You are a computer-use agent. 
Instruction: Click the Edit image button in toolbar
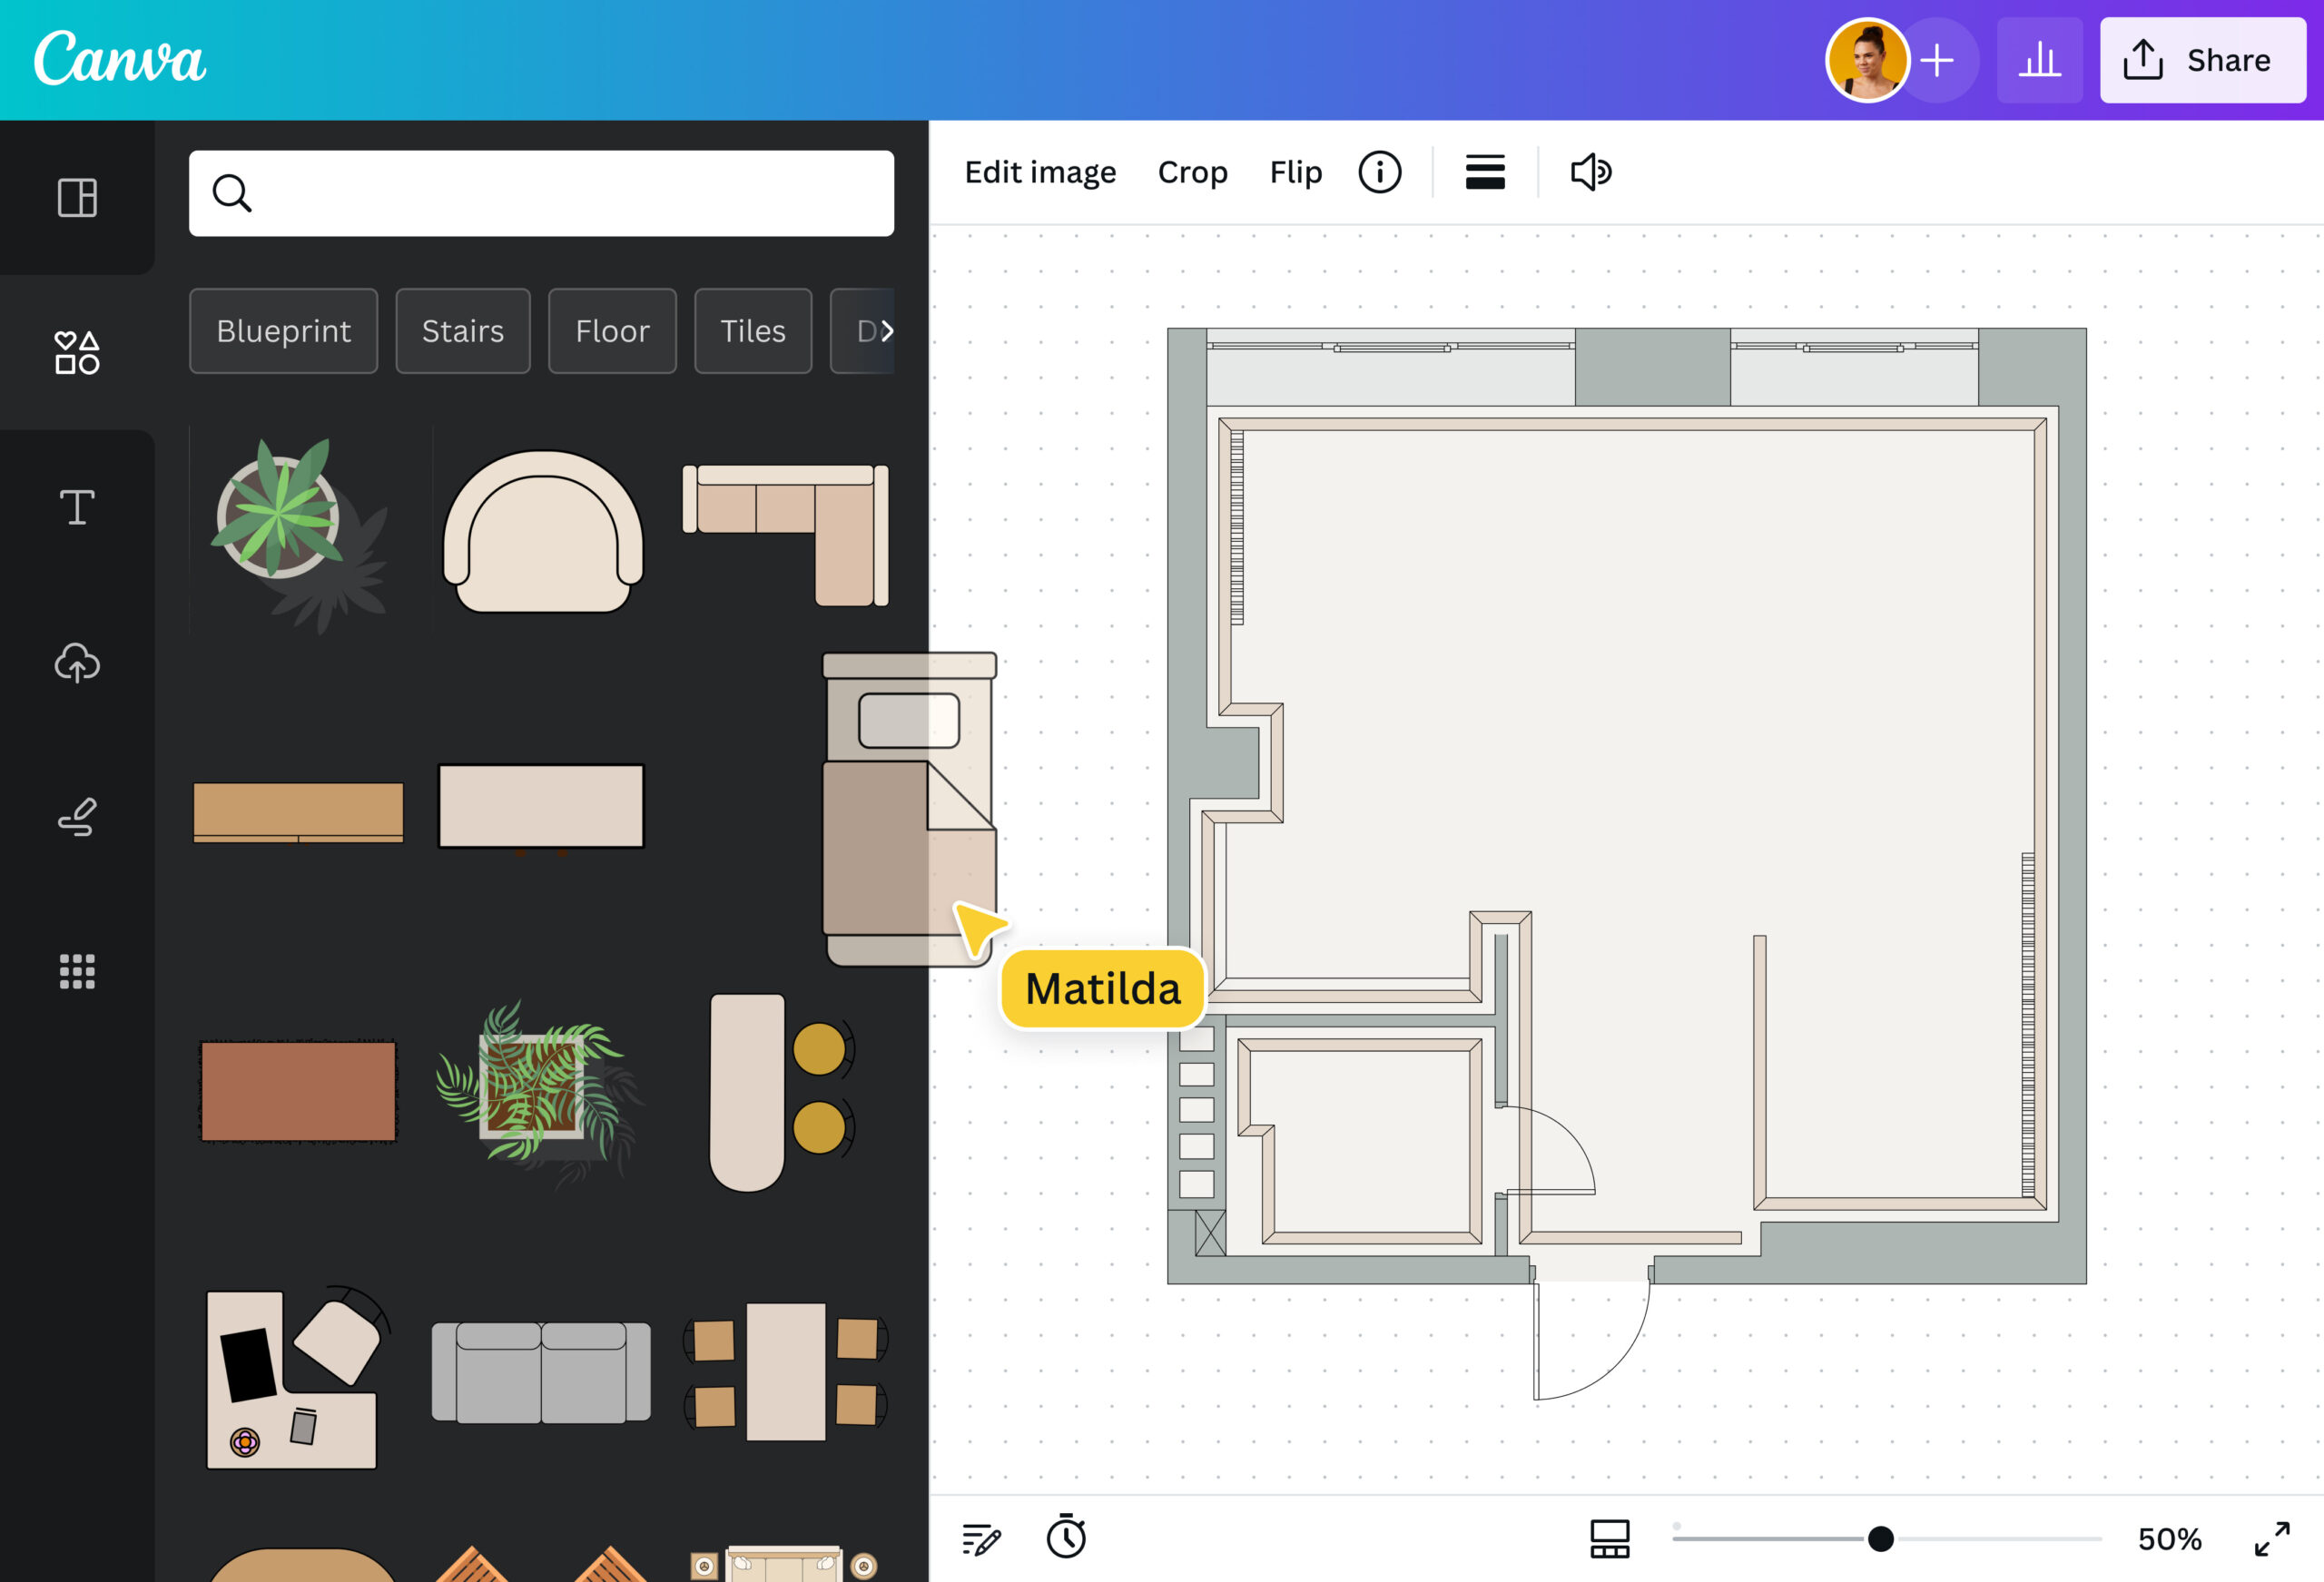[x=1040, y=172]
